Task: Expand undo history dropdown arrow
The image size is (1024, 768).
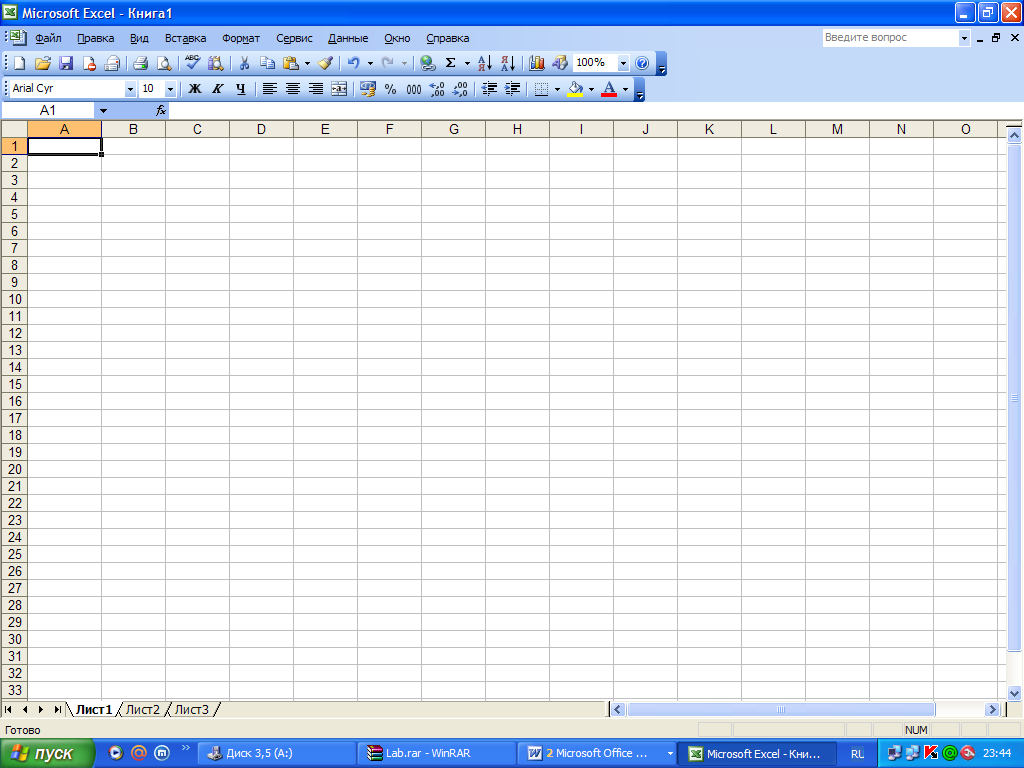Action: (370, 63)
